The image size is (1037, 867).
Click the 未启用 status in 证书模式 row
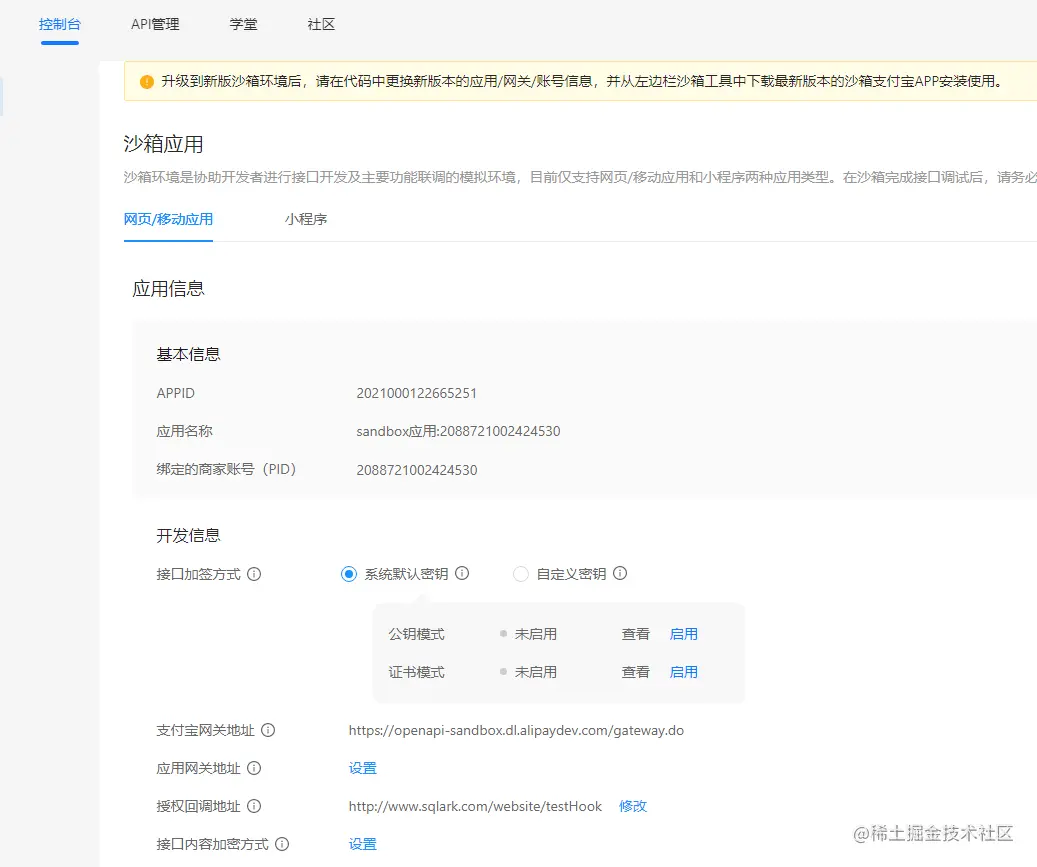(536, 672)
